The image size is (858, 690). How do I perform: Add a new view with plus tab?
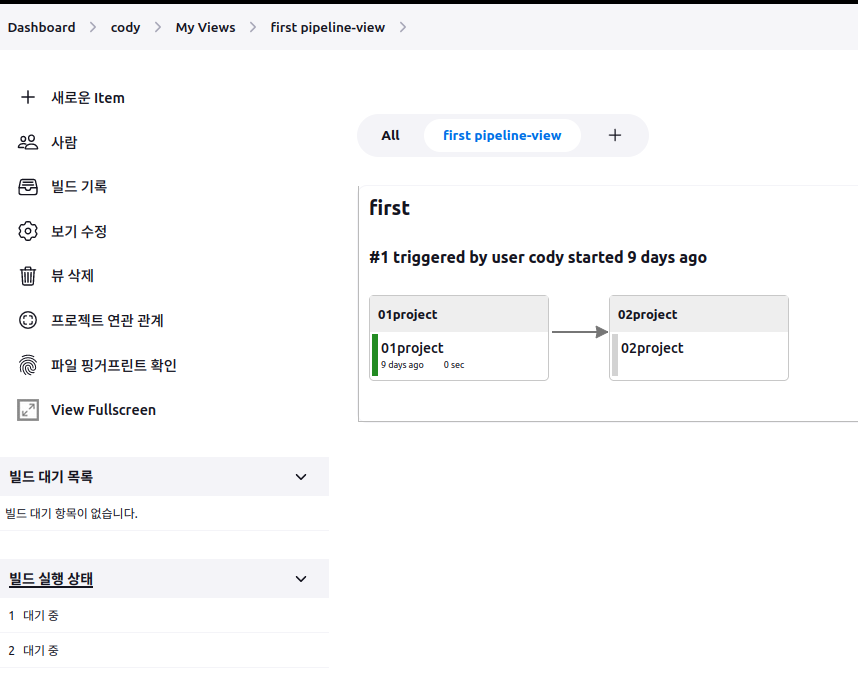click(x=615, y=135)
